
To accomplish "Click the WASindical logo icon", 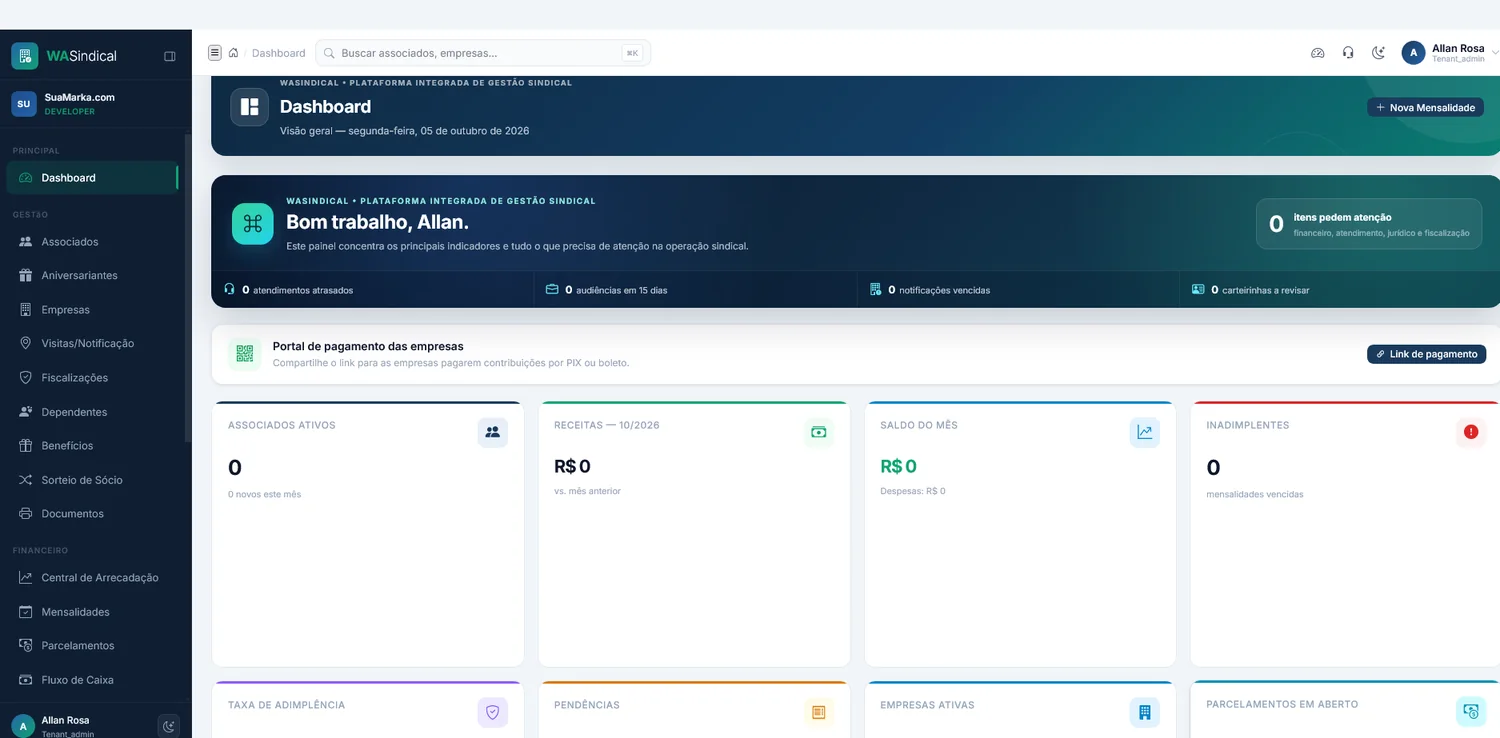I will click(x=25, y=56).
